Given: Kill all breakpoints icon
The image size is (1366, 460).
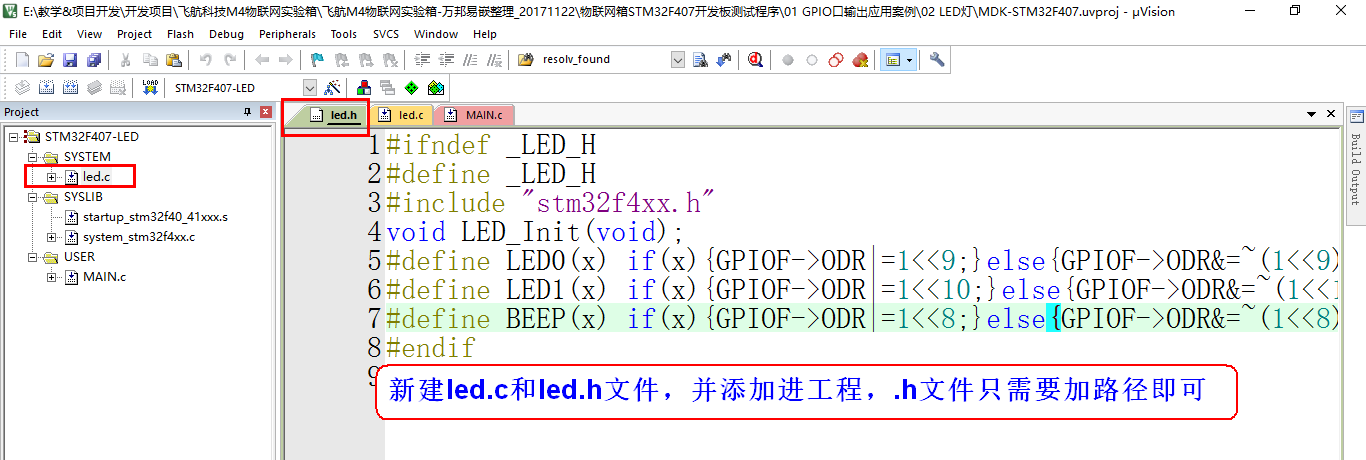Looking at the screenshot, I should pos(859,60).
